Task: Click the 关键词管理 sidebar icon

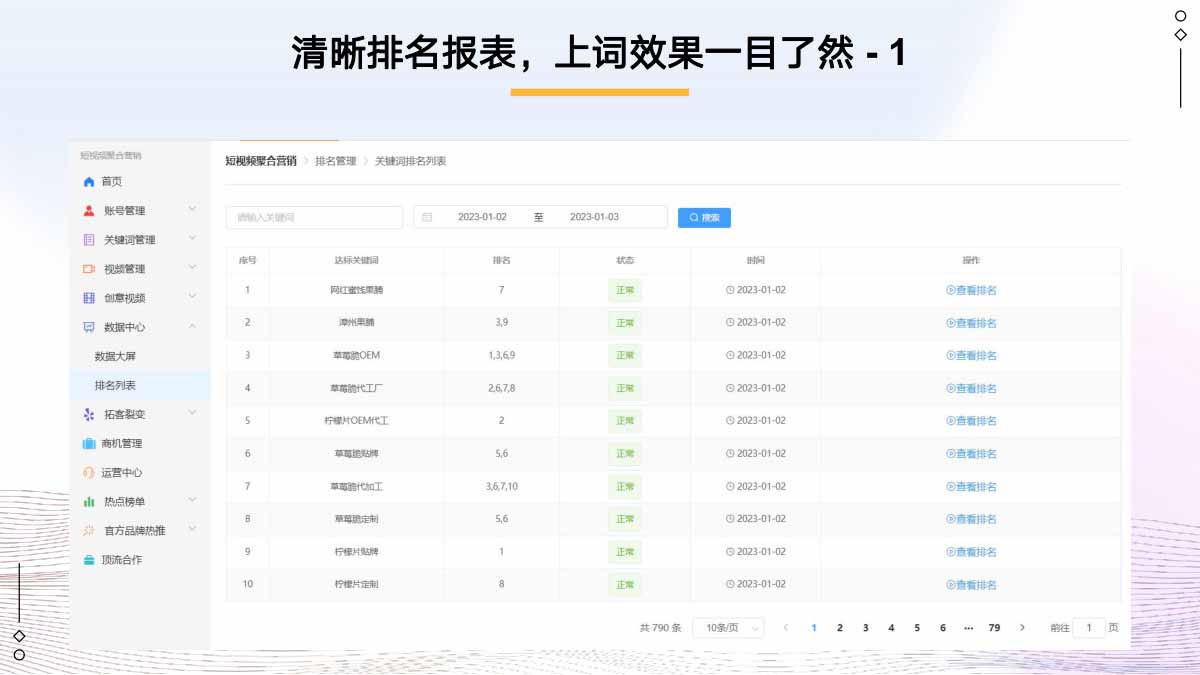Action: (89, 240)
